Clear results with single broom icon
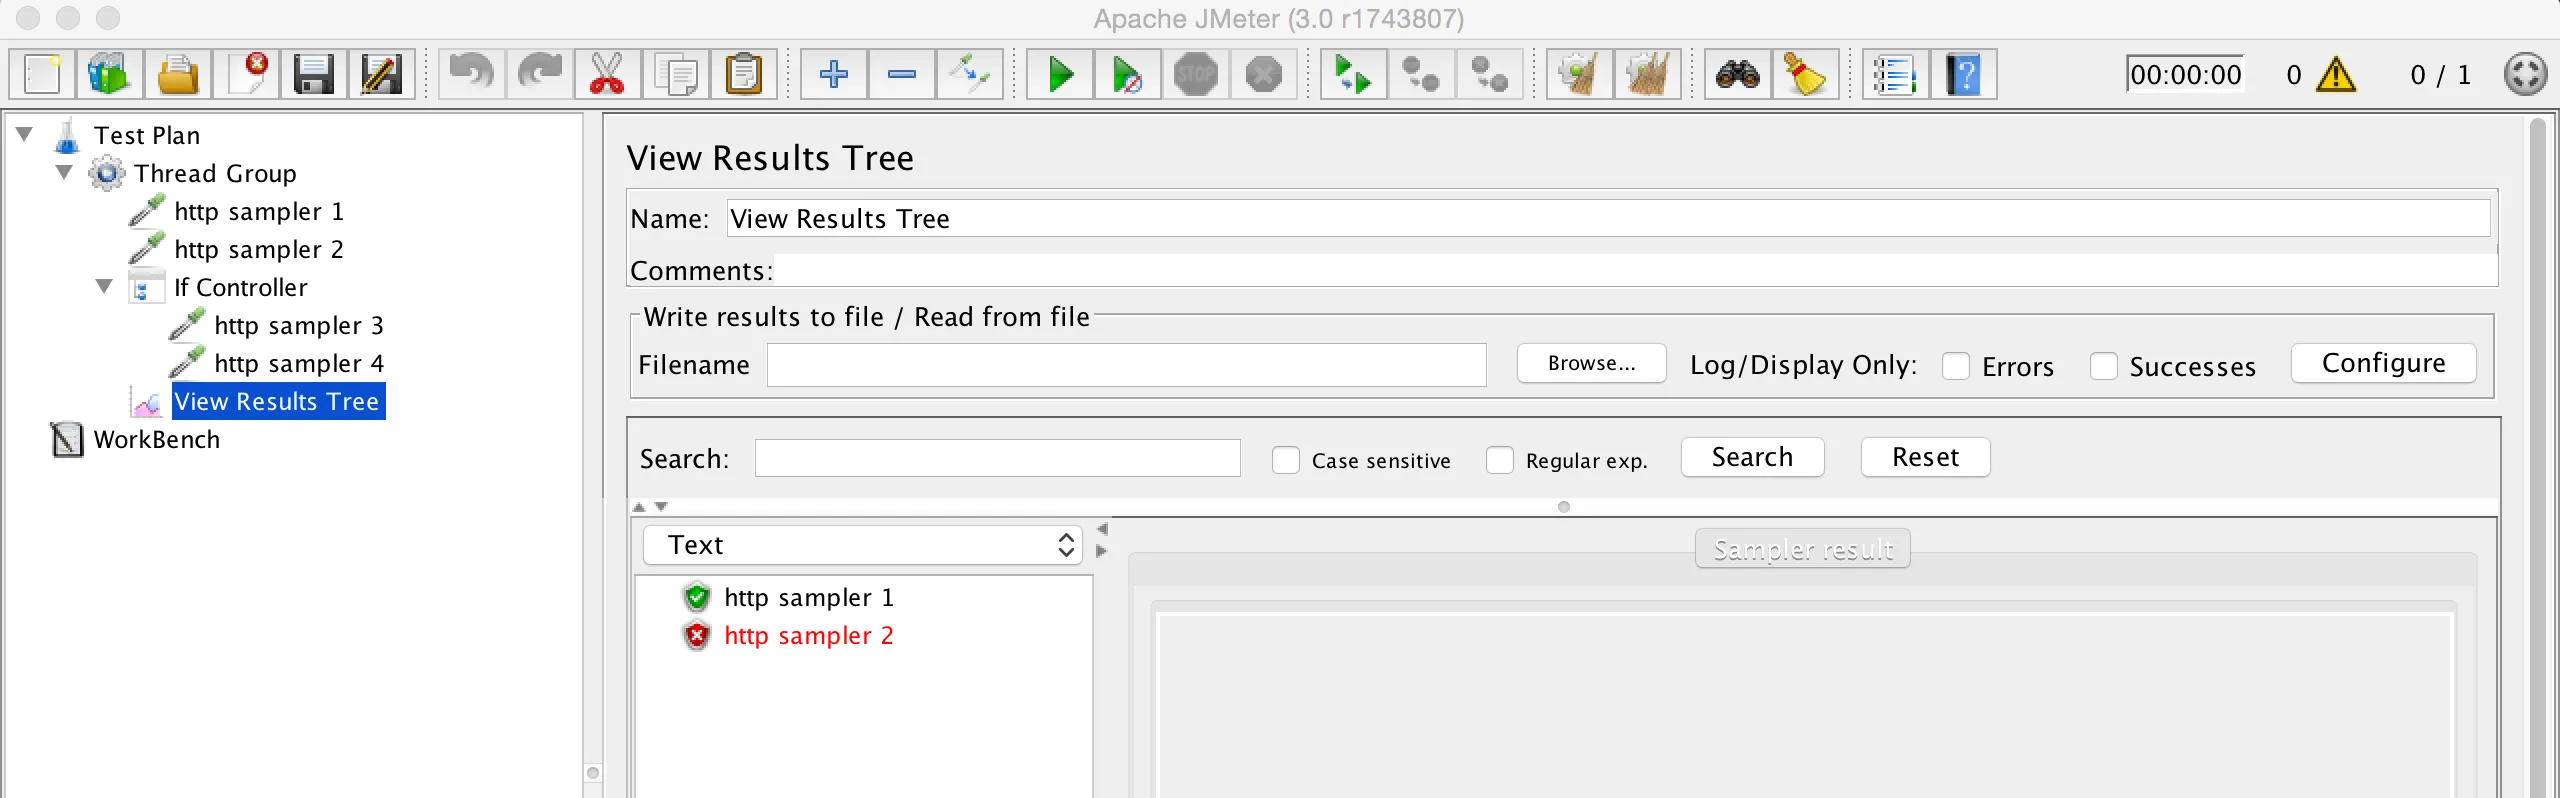This screenshot has width=2560, height=798. [1580, 74]
